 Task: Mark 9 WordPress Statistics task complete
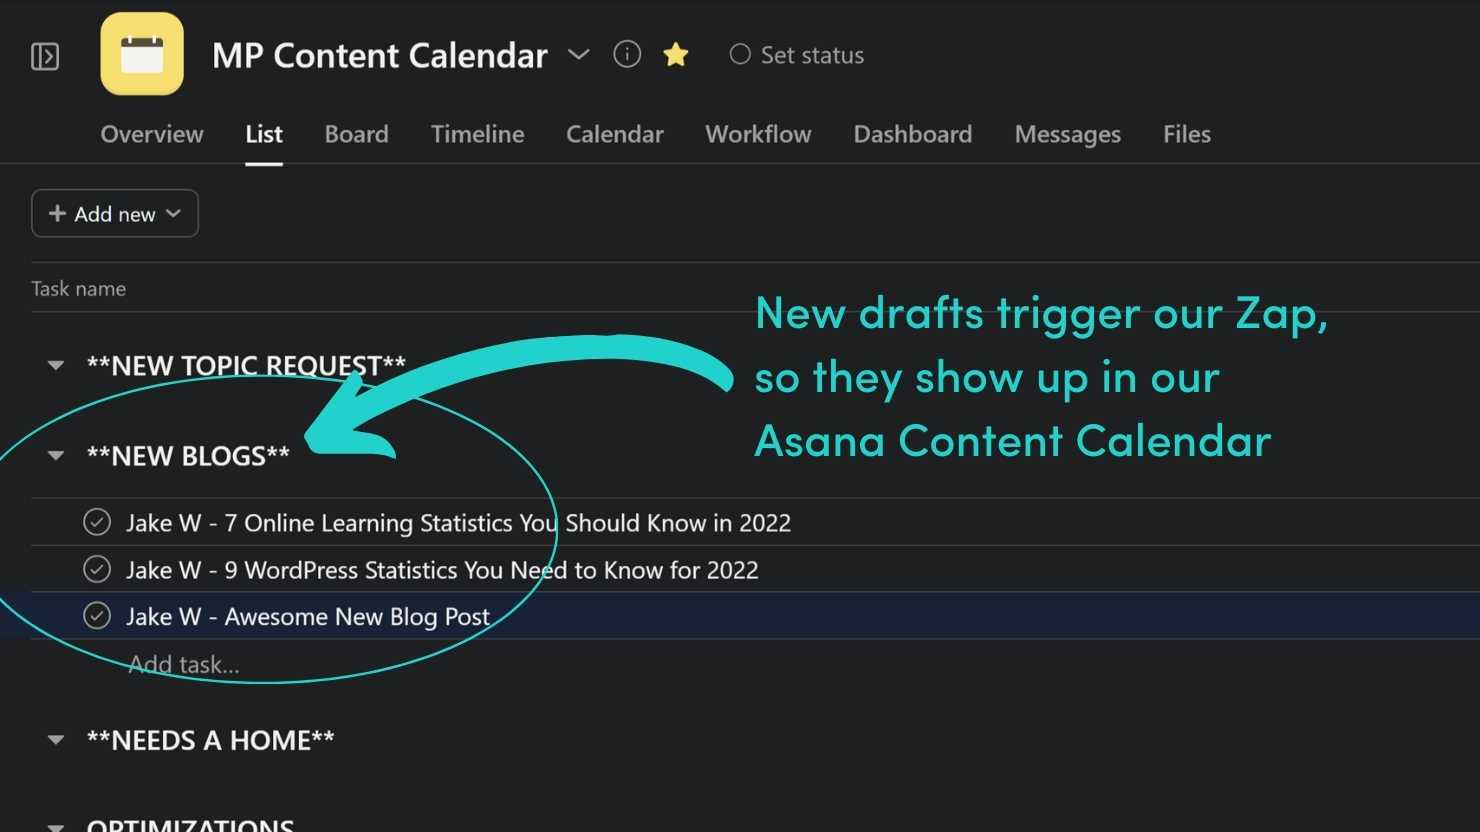pyautogui.click(x=97, y=569)
